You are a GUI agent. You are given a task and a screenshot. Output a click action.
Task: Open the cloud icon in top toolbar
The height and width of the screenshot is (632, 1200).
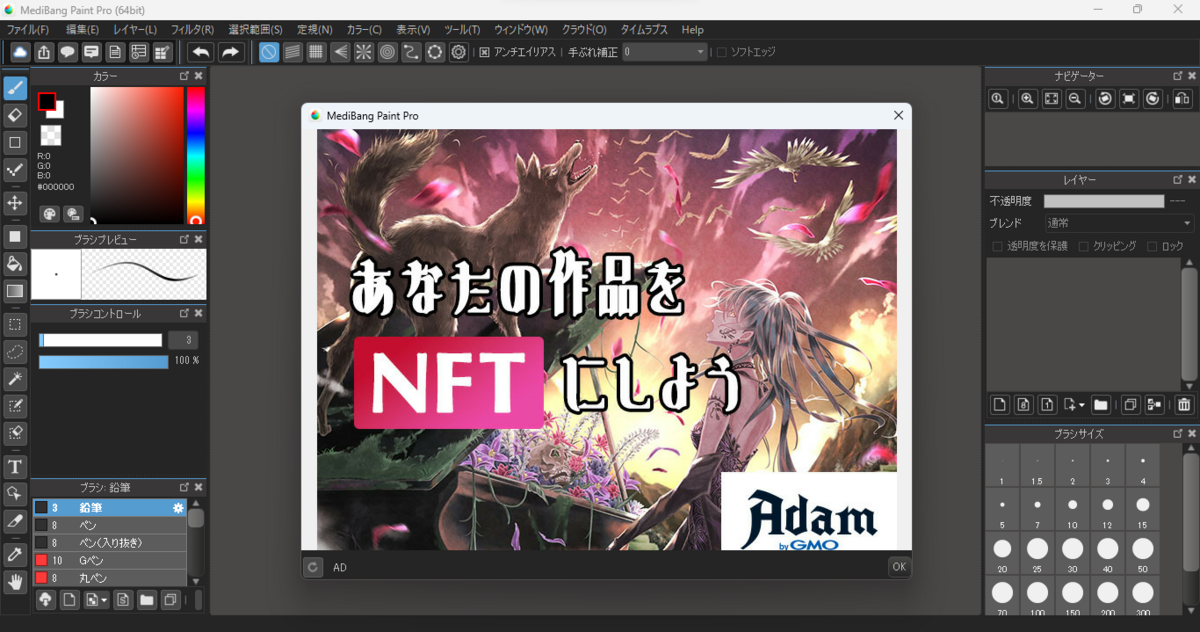coord(21,52)
